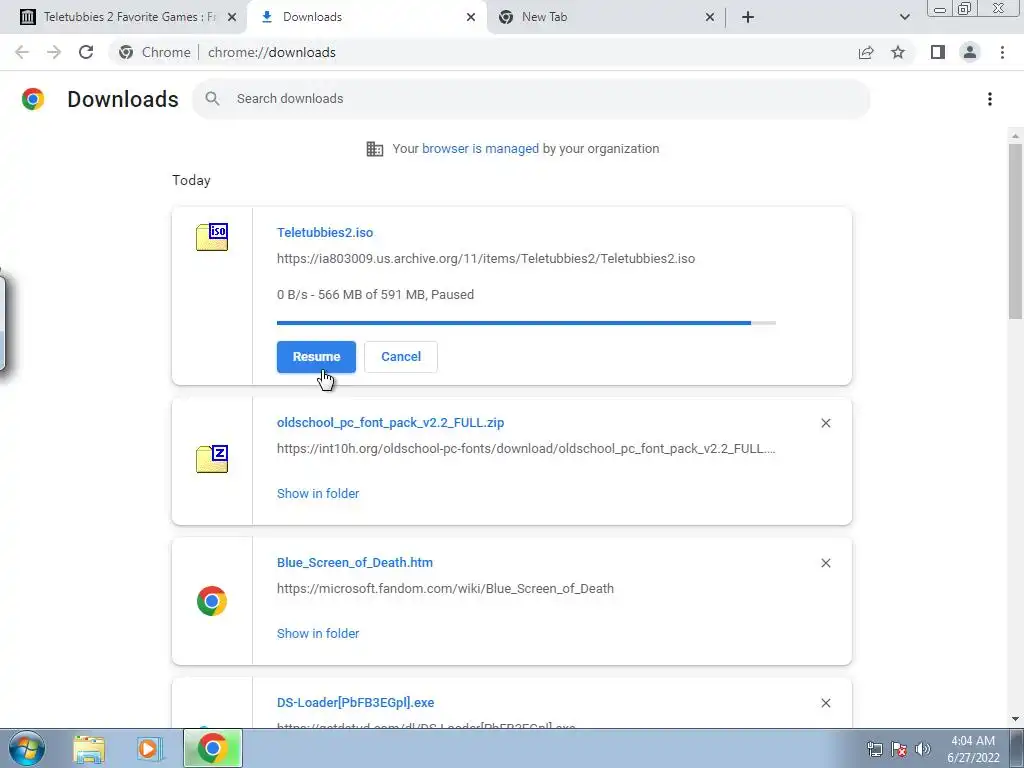The width and height of the screenshot is (1024, 768).
Task: Click the microsoft.fandom.com URL text
Action: pyautogui.click(x=445, y=588)
